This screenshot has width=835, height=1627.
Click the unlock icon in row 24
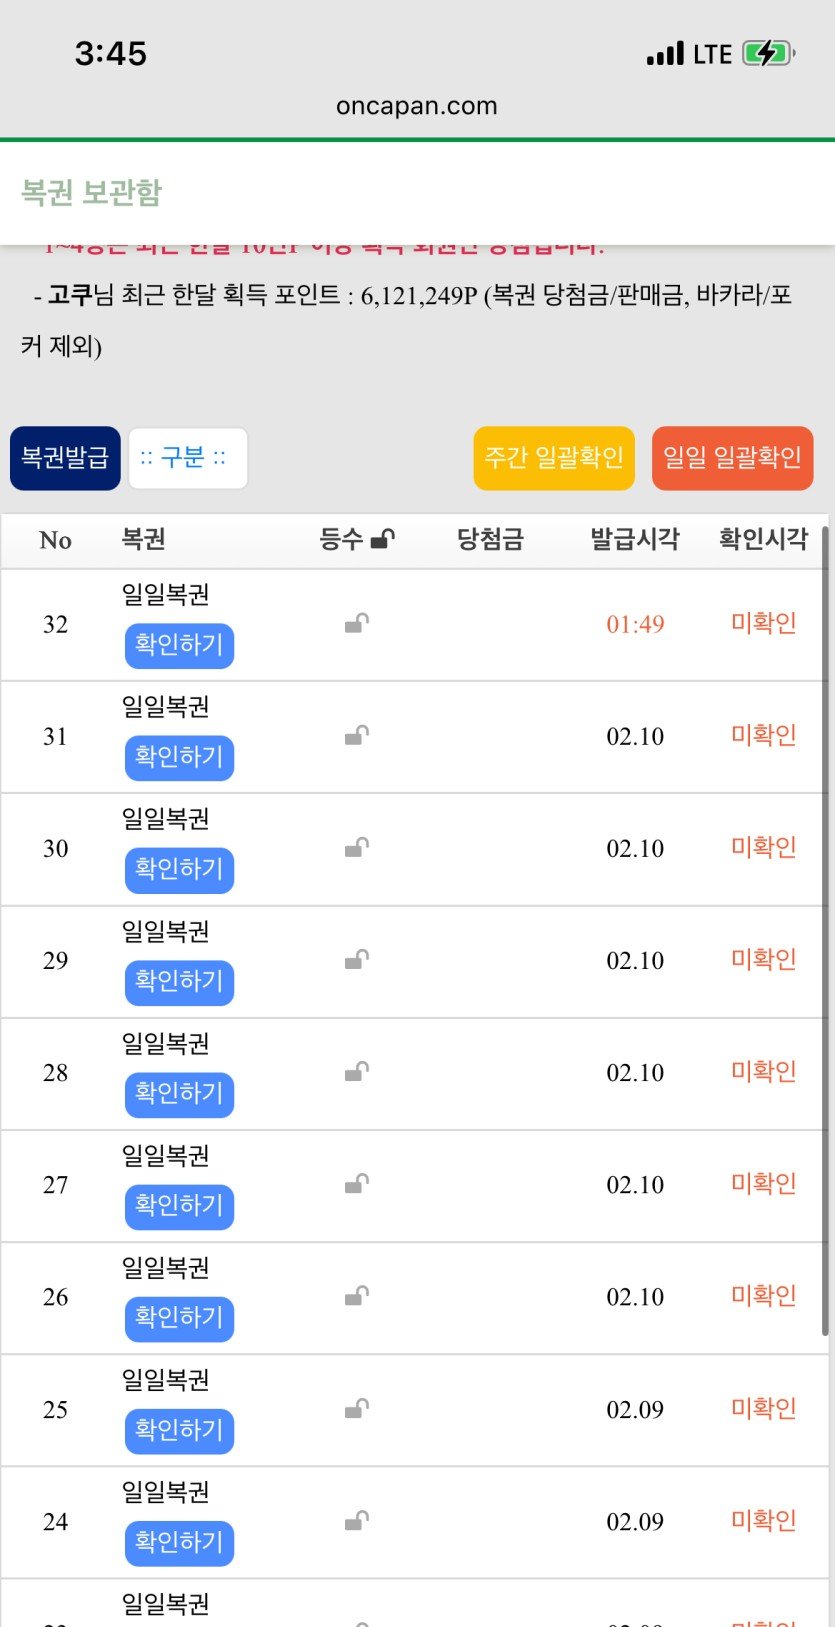click(357, 1521)
